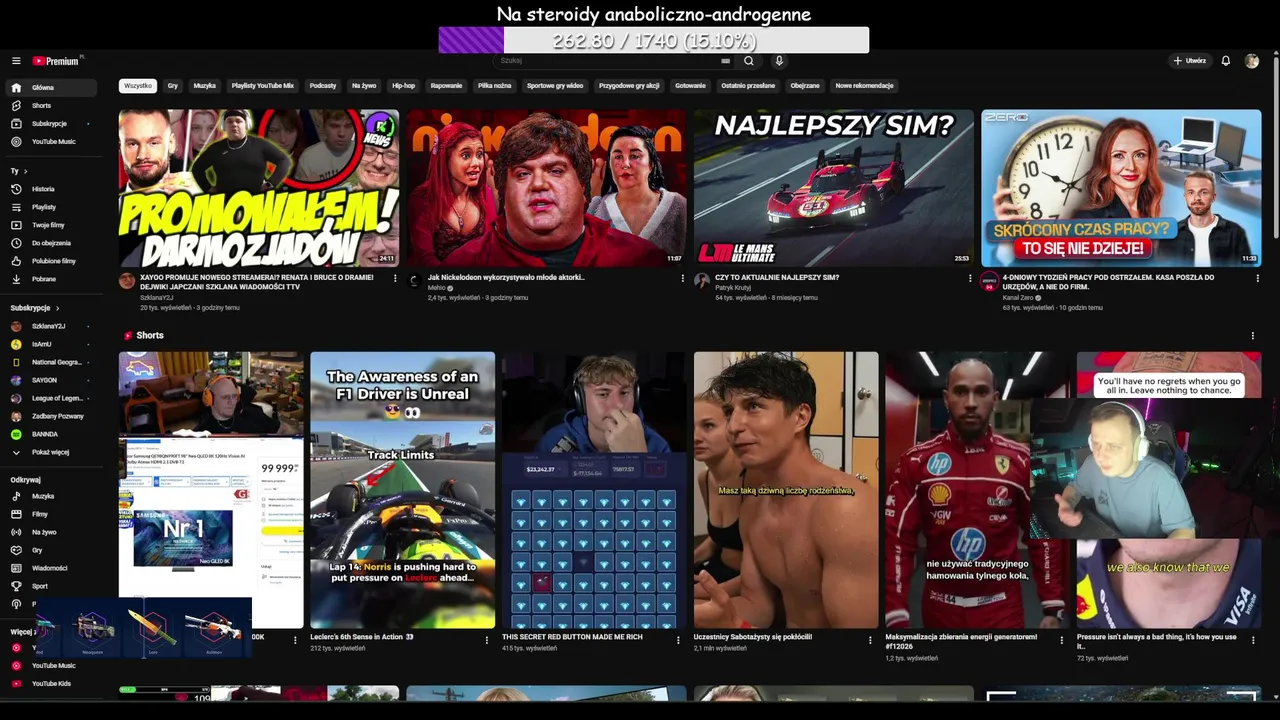Open National Geographic channel subscription
Viewport: 1280px width, 720px height.
click(x=53, y=362)
